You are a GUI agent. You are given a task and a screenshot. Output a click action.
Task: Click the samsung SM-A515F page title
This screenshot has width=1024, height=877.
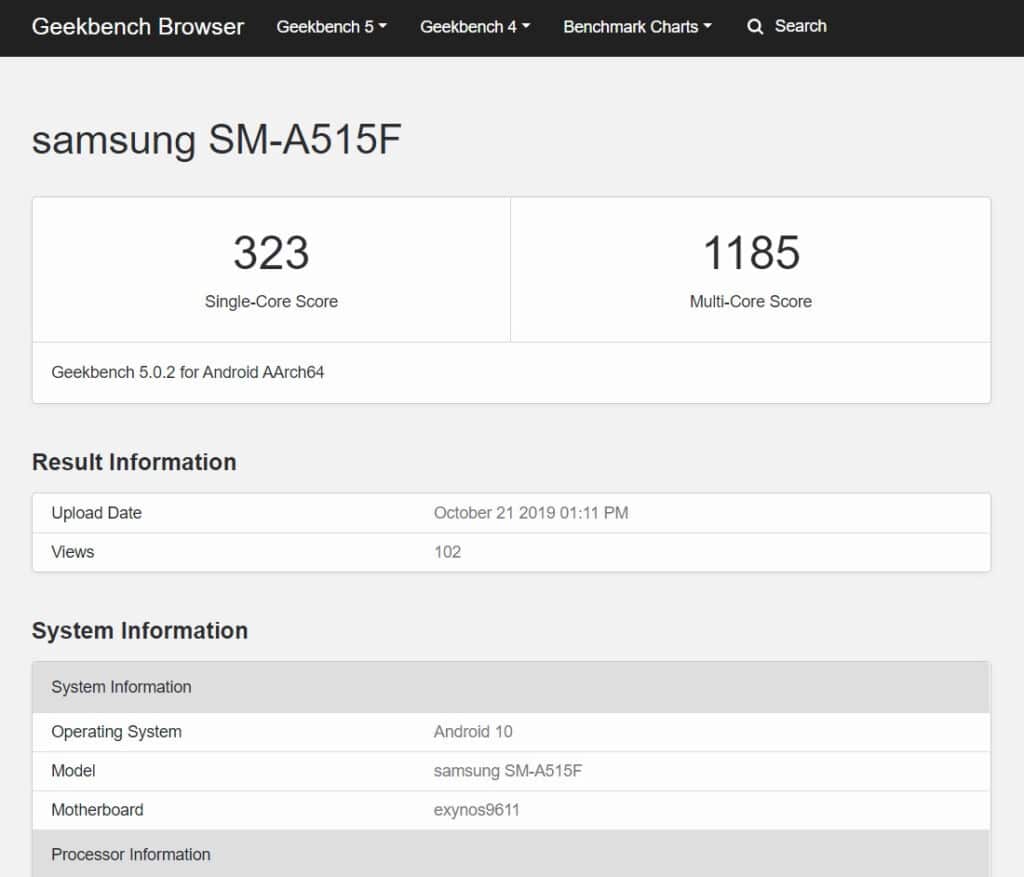[x=216, y=140]
